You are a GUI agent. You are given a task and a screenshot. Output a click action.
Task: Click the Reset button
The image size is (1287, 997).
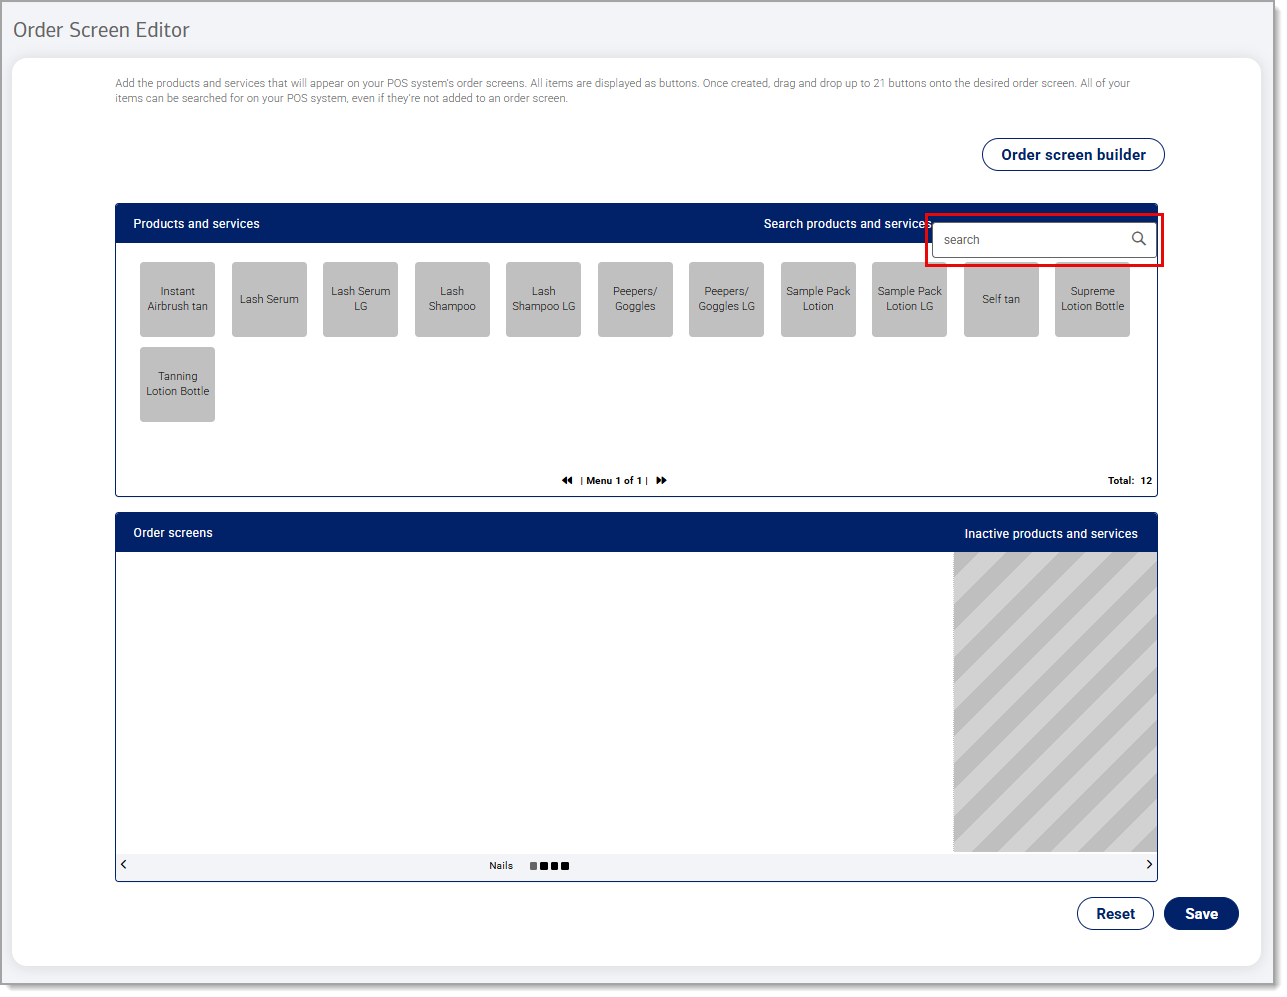(x=1115, y=914)
